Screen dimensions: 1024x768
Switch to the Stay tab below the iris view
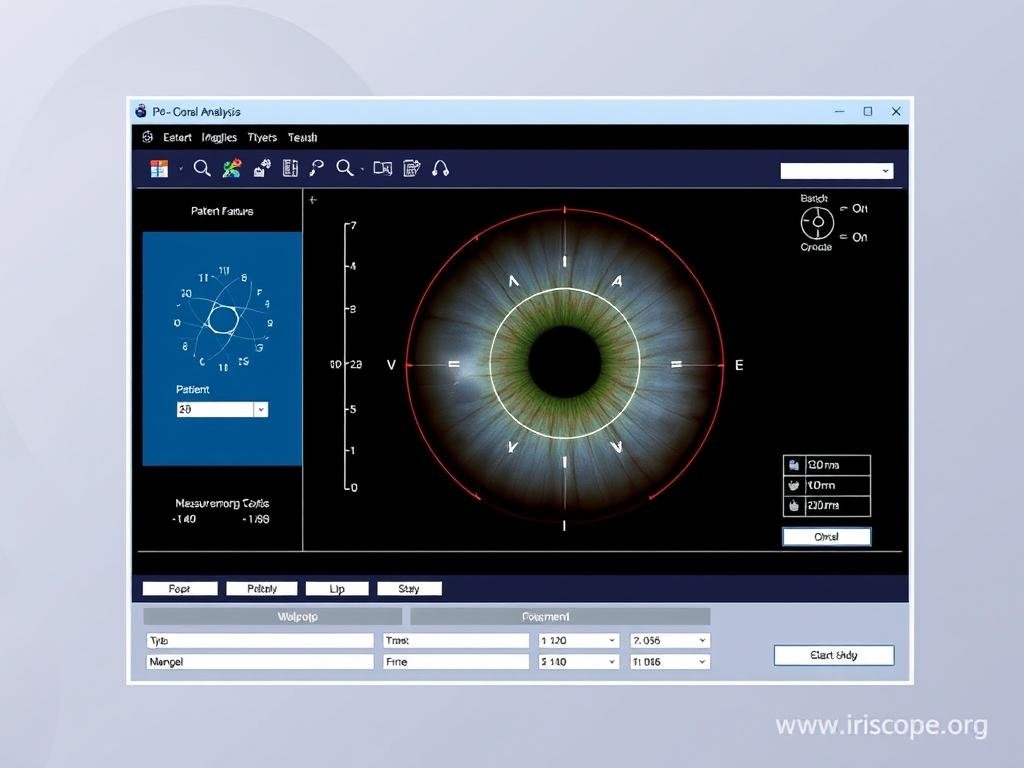click(x=410, y=588)
